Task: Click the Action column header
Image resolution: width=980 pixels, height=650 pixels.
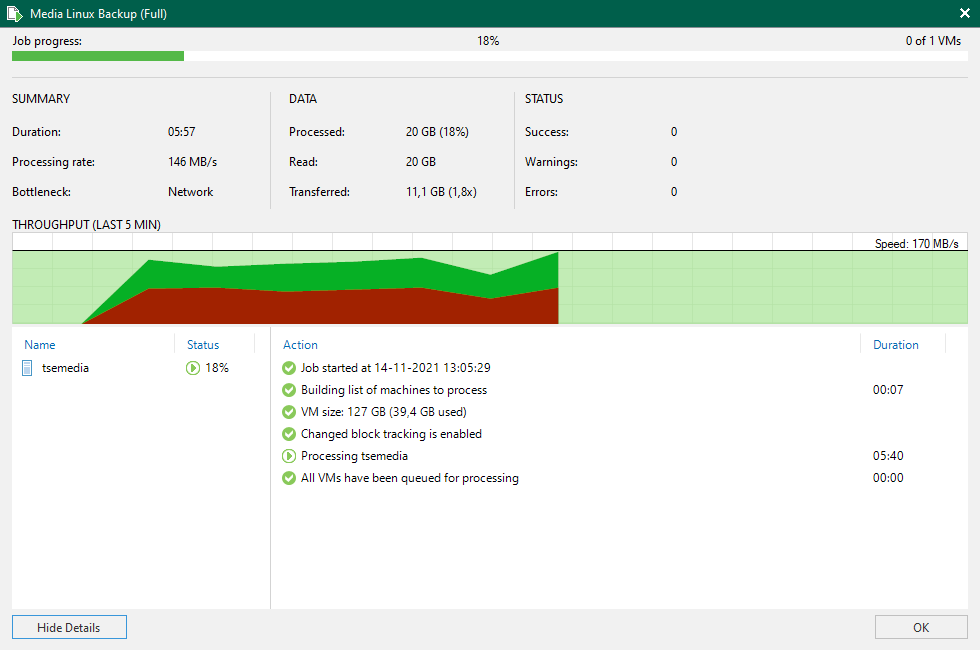Action: pos(300,344)
